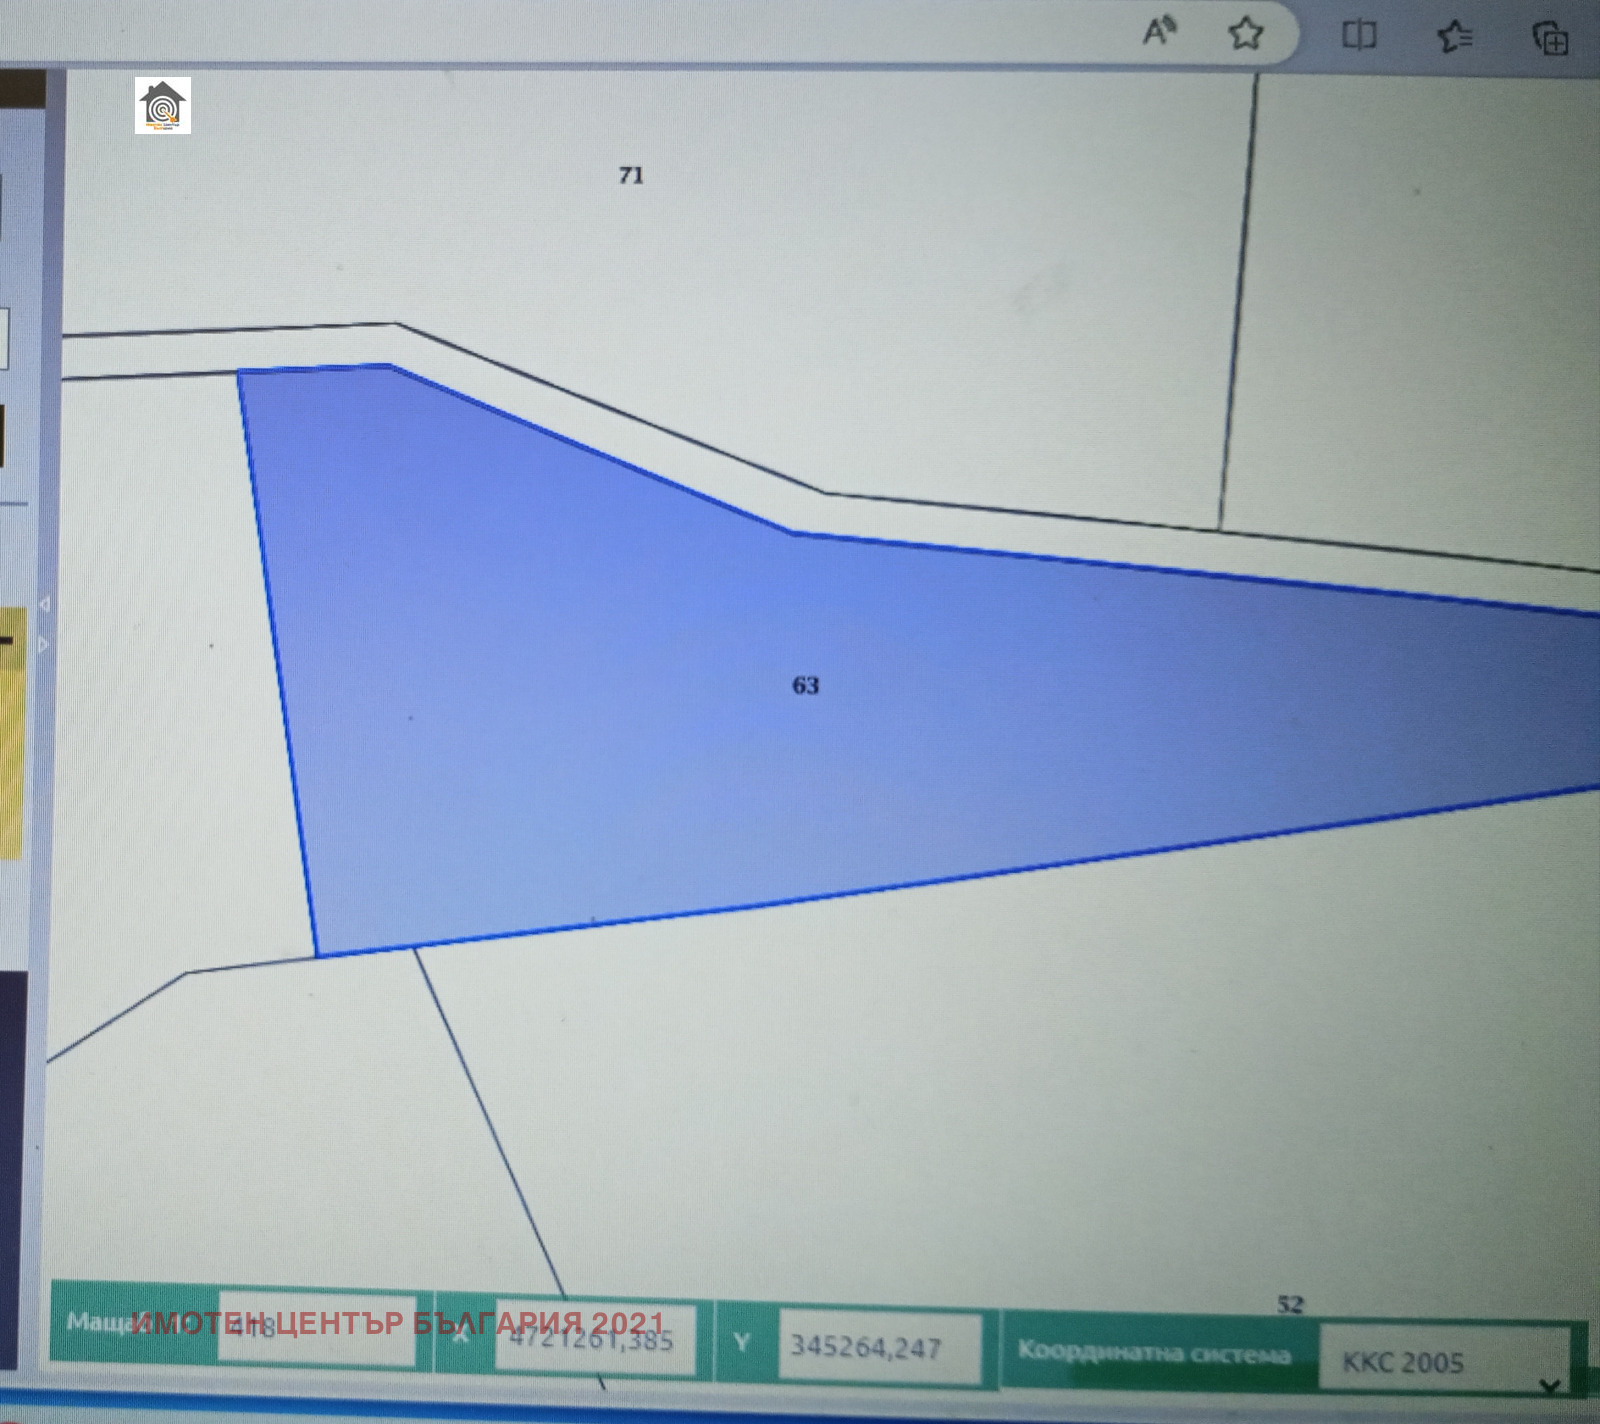This screenshot has width=1600, height=1424.
Task: Click the upper panel collapse arrow on left splitter
Action: [x=43, y=604]
